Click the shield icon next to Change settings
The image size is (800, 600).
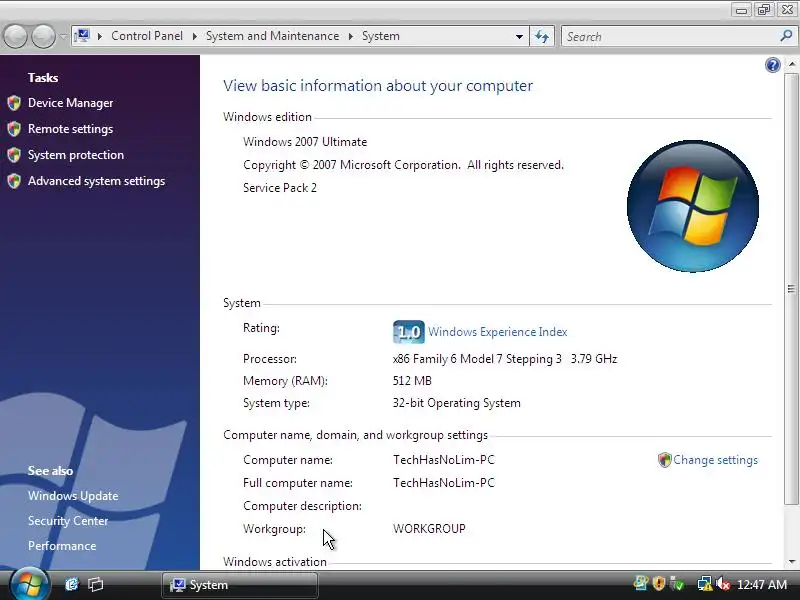coord(664,460)
